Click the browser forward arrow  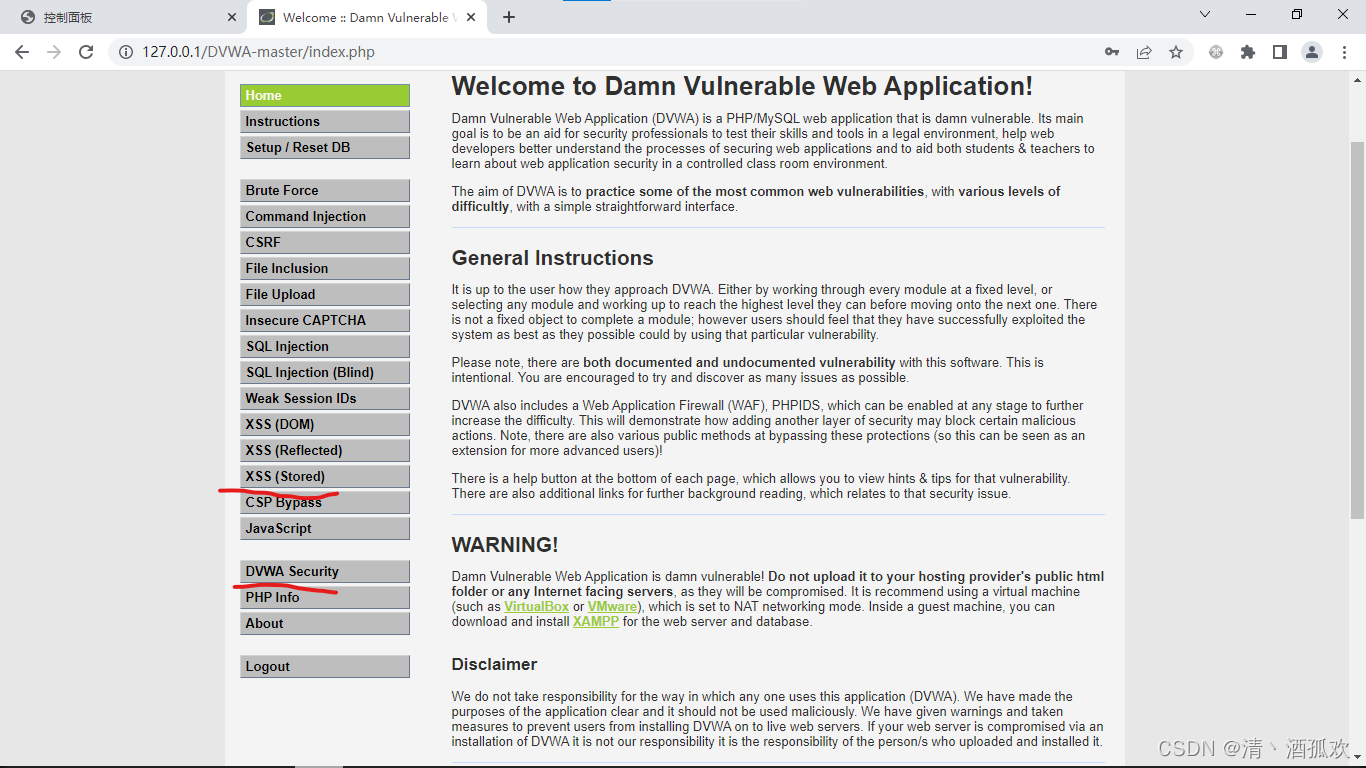pyautogui.click(x=54, y=52)
